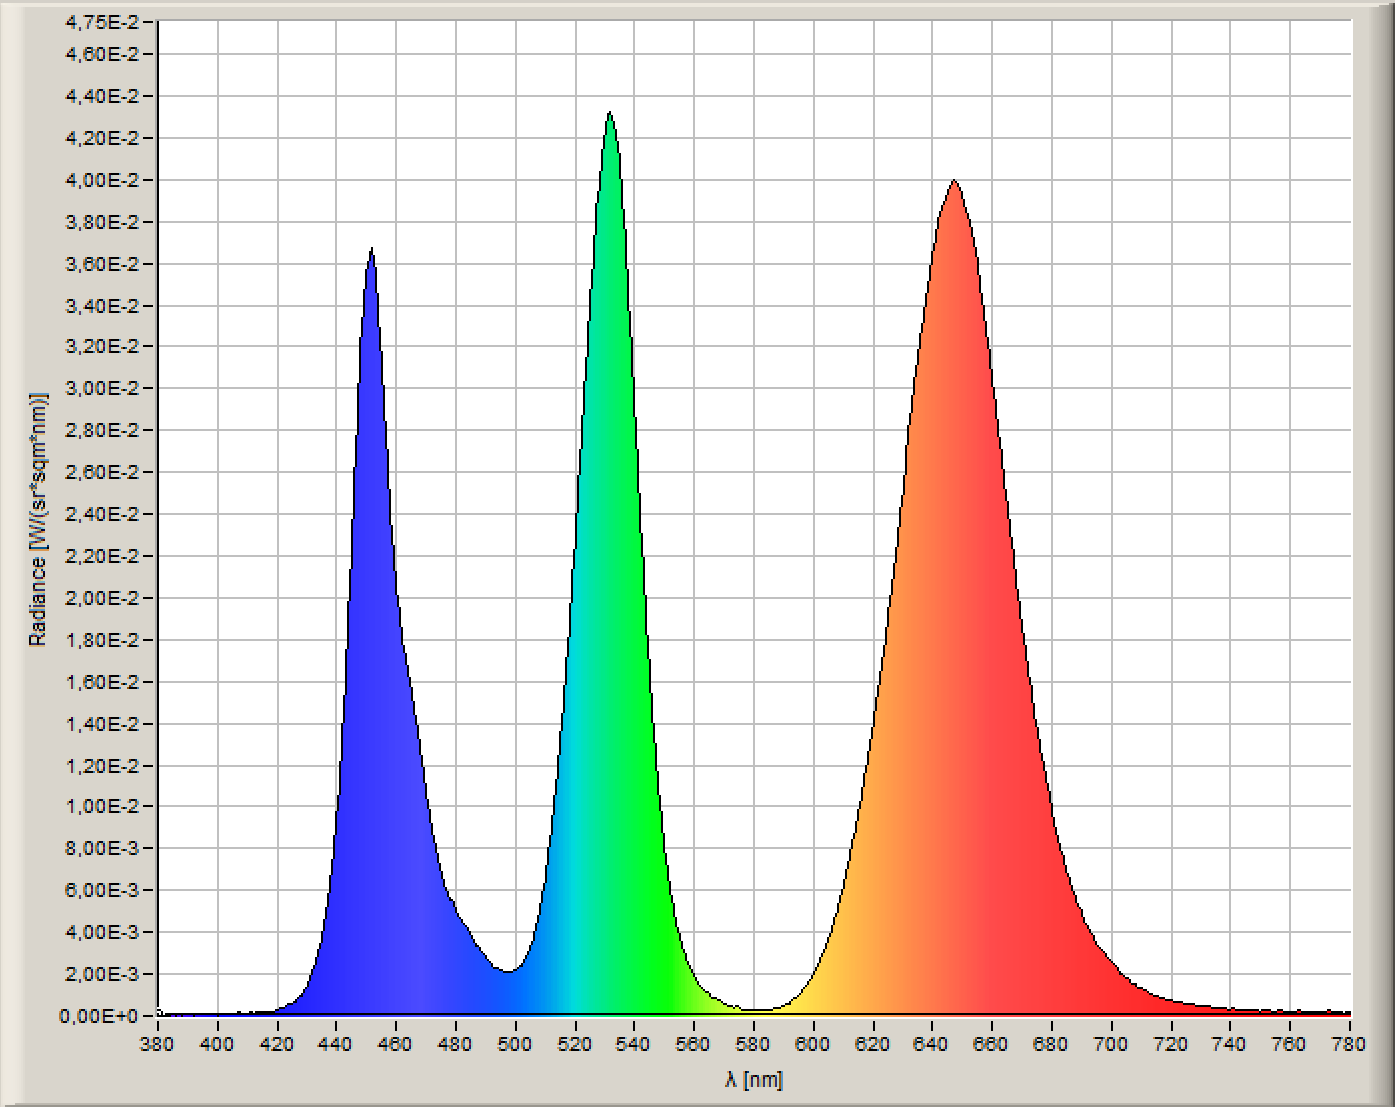The image size is (1395, 1107).
Task: Click the 700 x-axis tick label
Action: (1111, 1045)
